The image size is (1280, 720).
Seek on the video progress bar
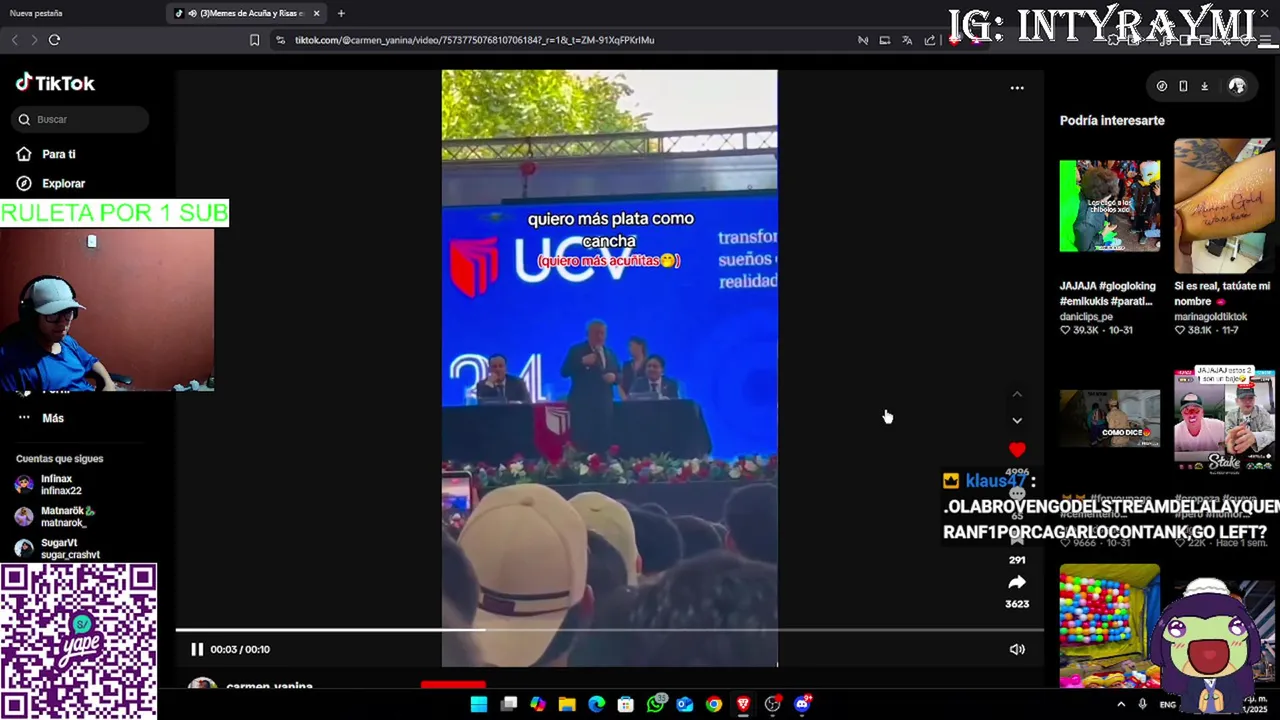(x=609, y=630)
